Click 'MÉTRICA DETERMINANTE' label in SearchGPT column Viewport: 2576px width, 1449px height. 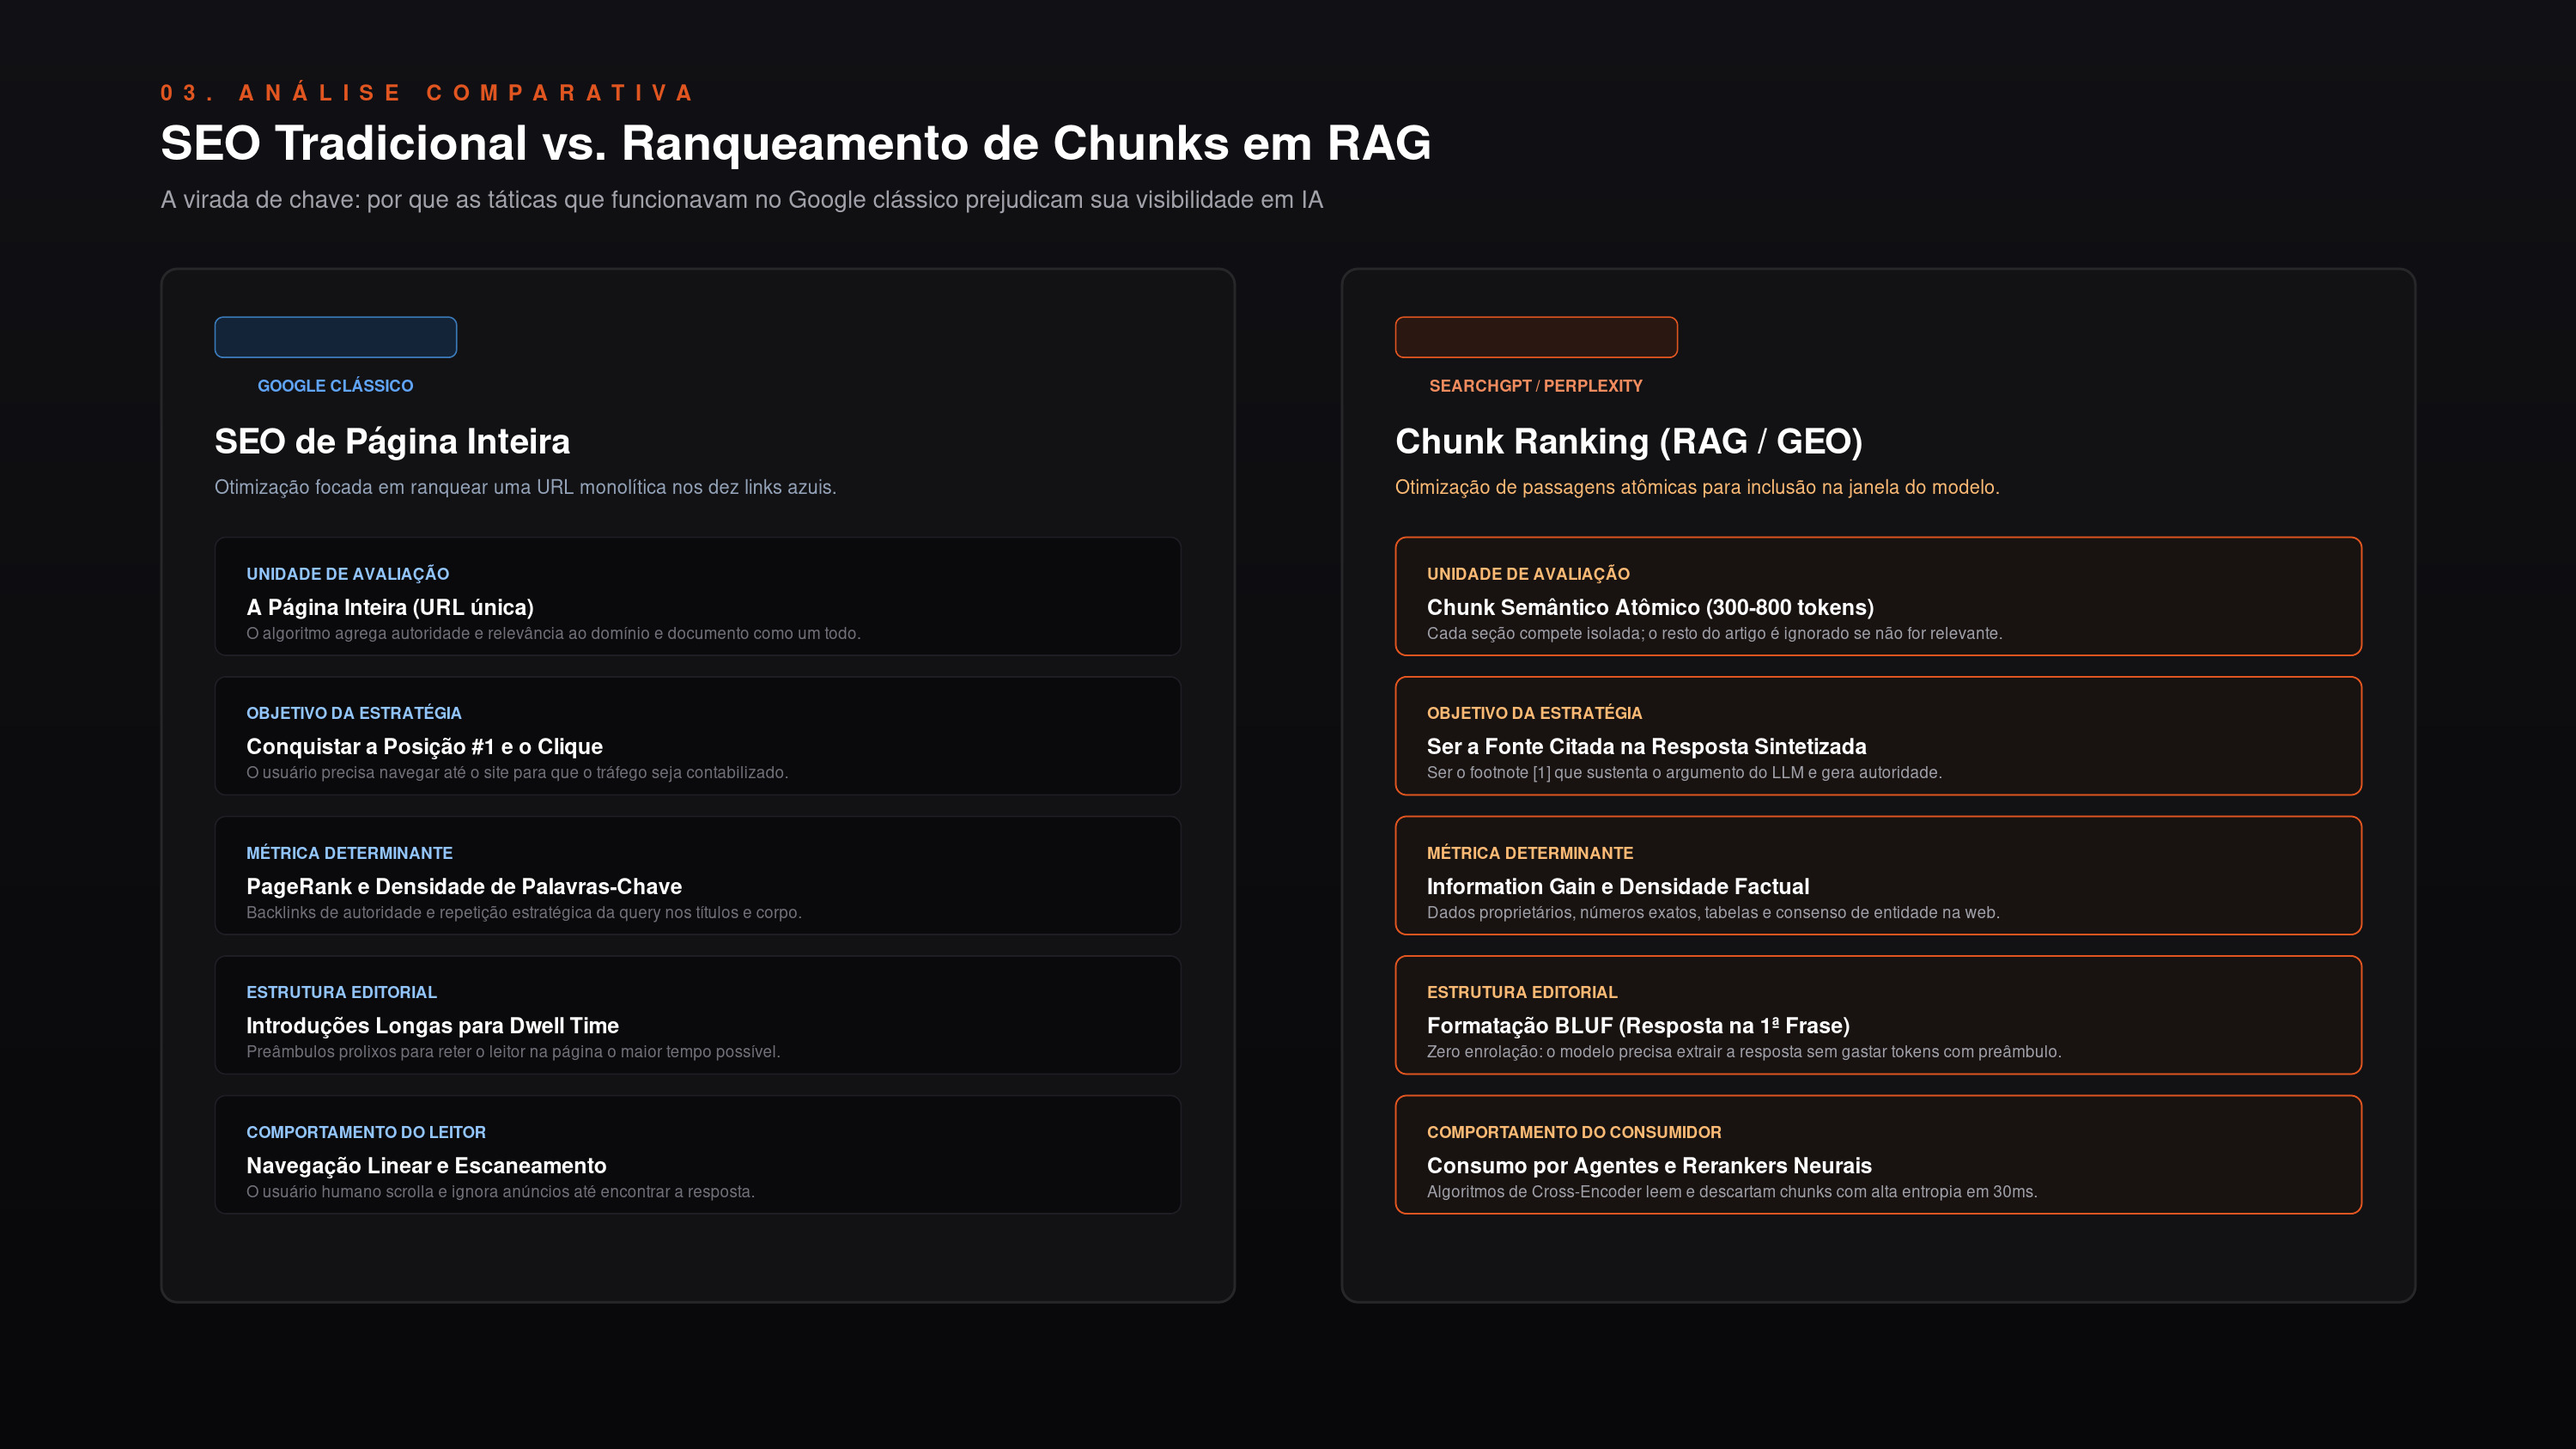tap(1530, 853)
